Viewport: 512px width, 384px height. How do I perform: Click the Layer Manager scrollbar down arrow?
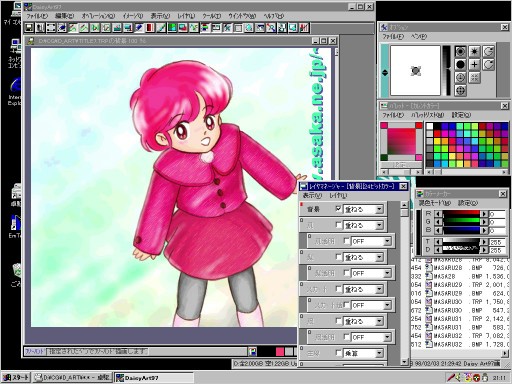(404, 361)
